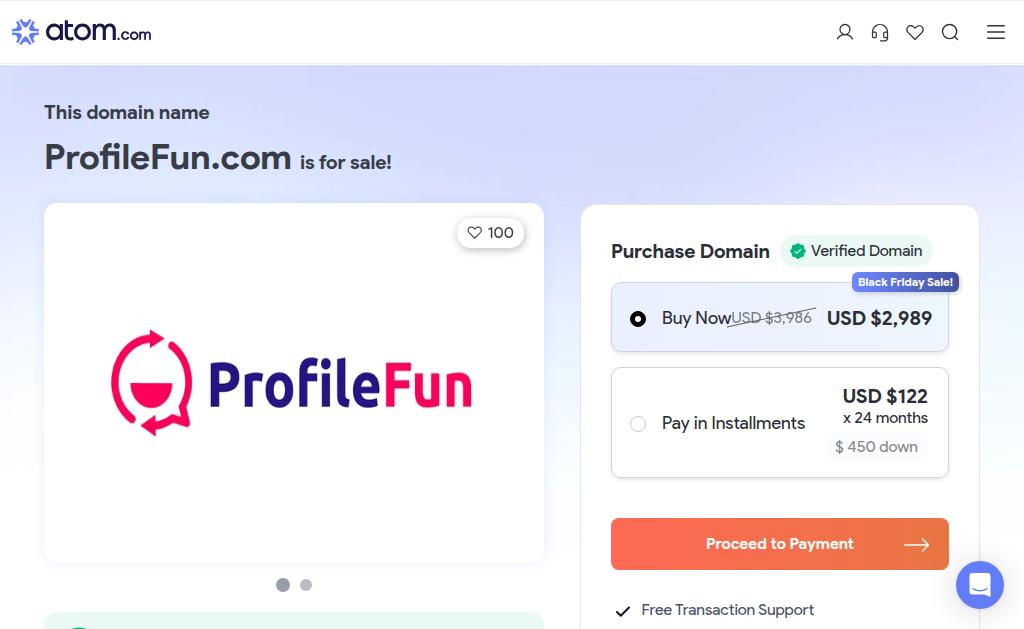Select the Buy Now radio option

(x=638, y=319)
